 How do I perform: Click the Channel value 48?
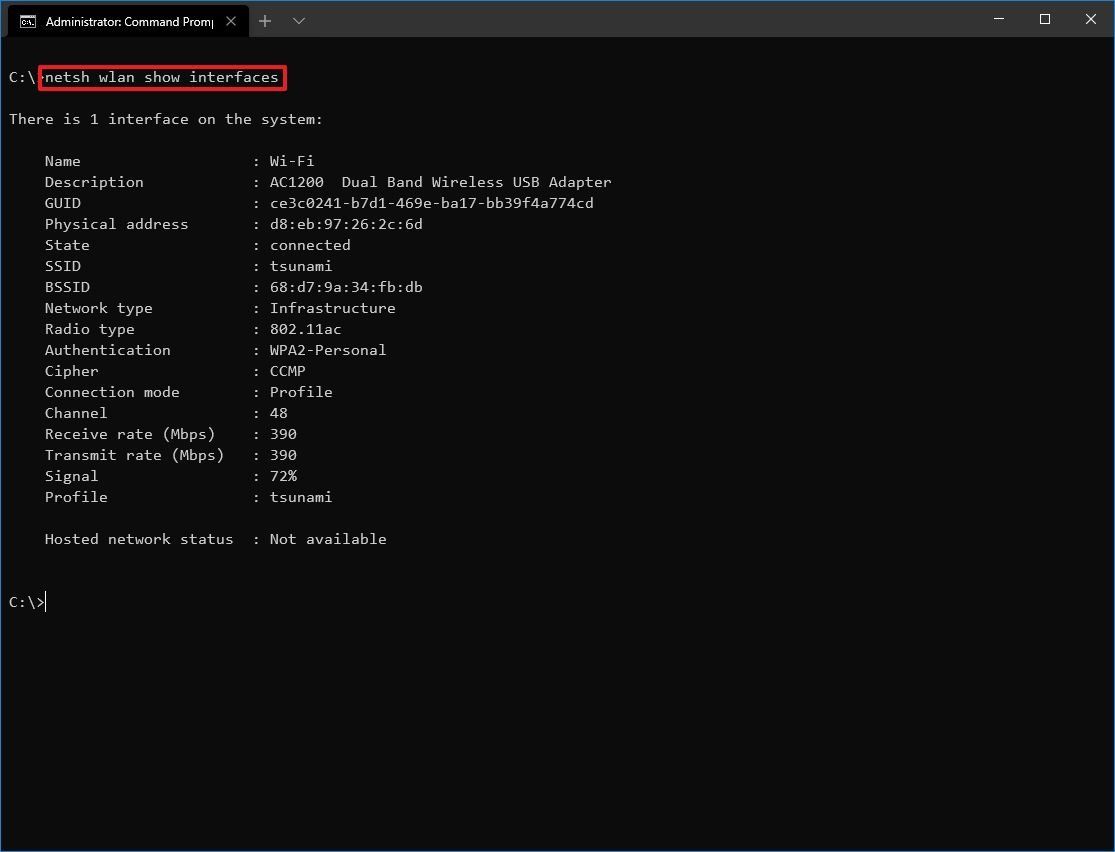coord(279,413)
